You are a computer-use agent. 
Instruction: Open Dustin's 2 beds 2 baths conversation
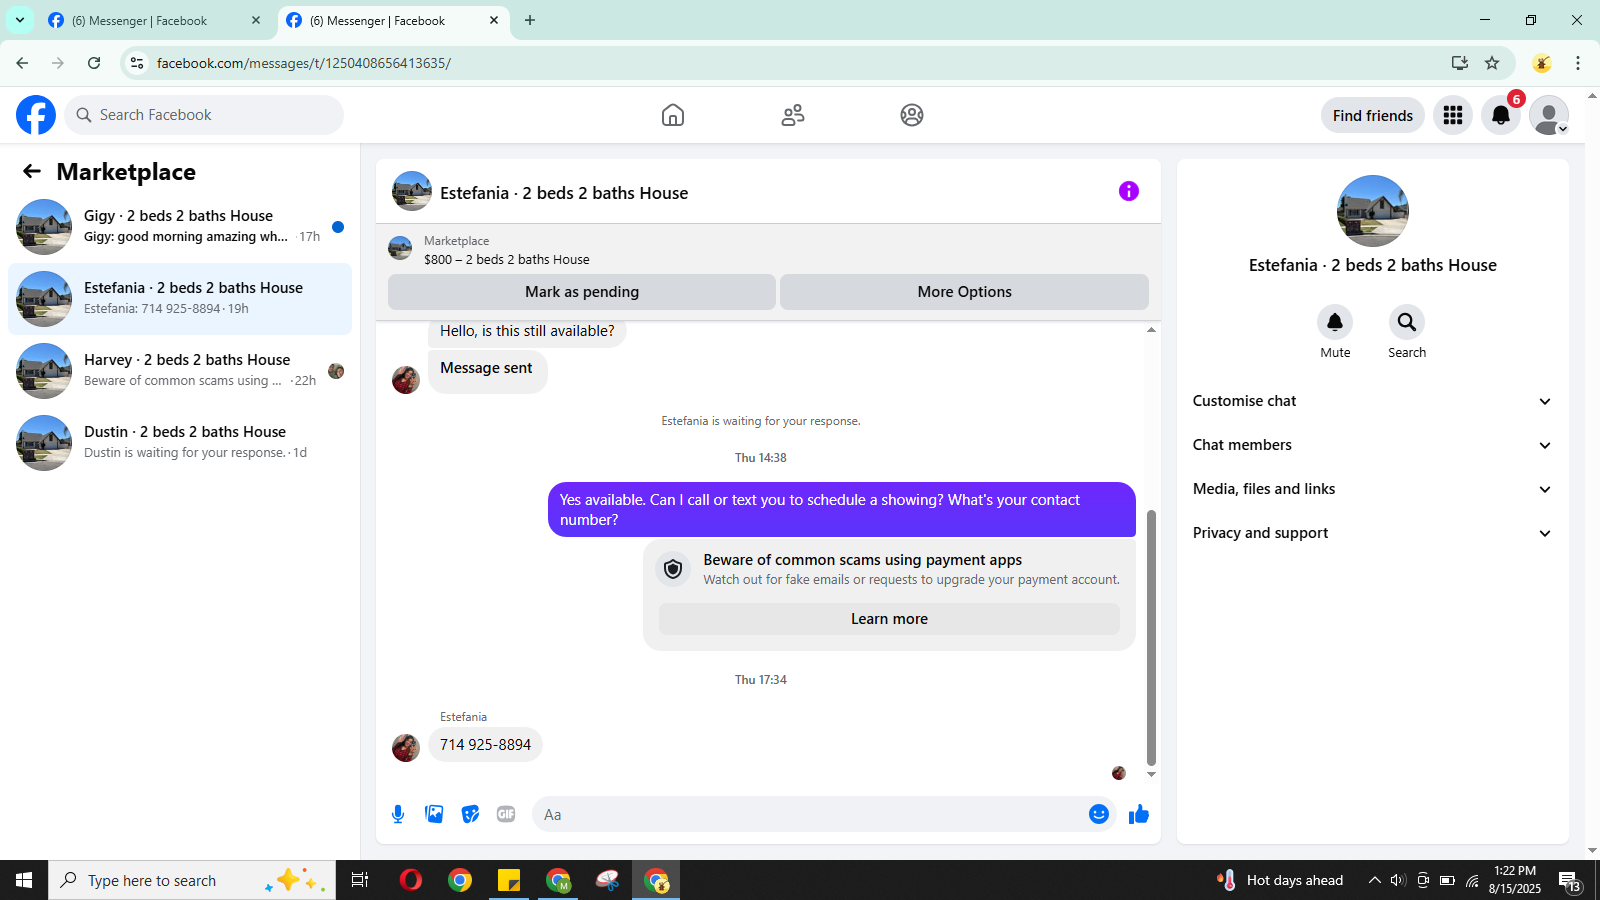pos(180,443)
